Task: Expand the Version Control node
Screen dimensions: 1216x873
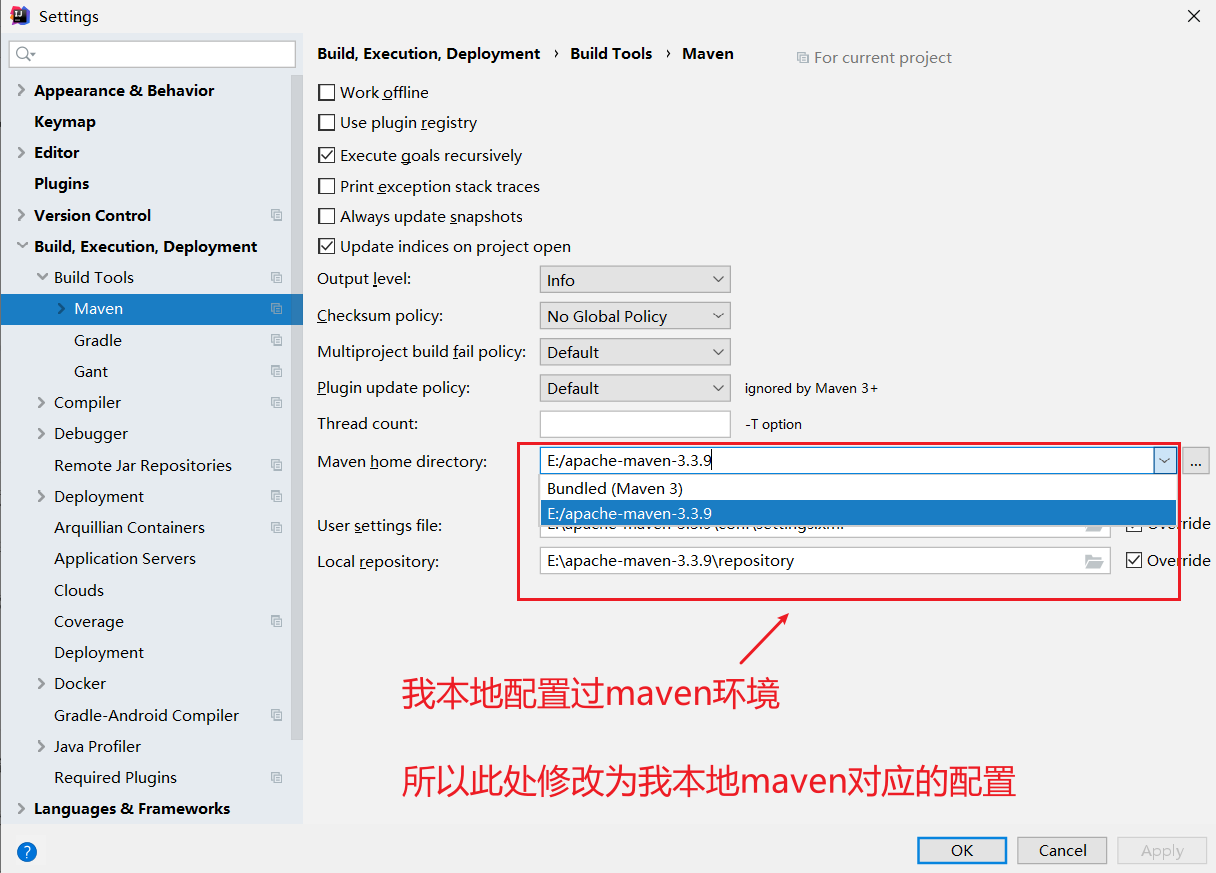Action: 22,215
